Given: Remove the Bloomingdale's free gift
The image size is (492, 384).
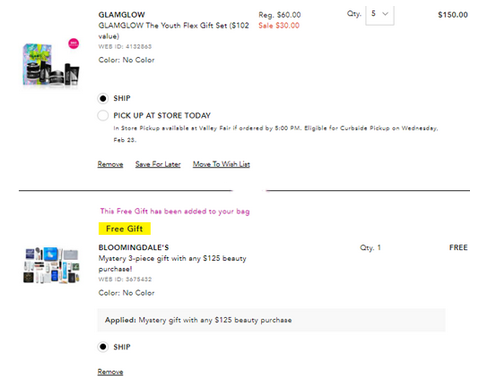Looking at the screenshot, I should tap(110, 372).
